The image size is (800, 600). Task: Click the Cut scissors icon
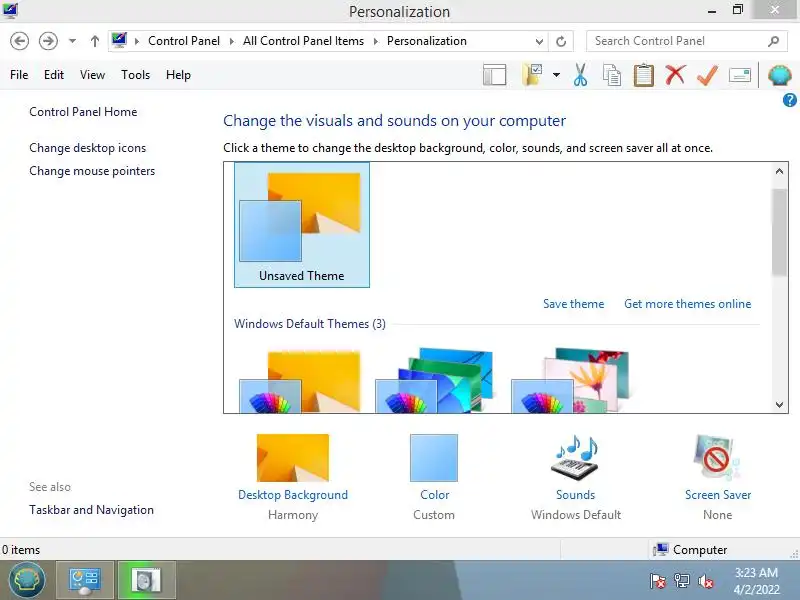(580, 74)
